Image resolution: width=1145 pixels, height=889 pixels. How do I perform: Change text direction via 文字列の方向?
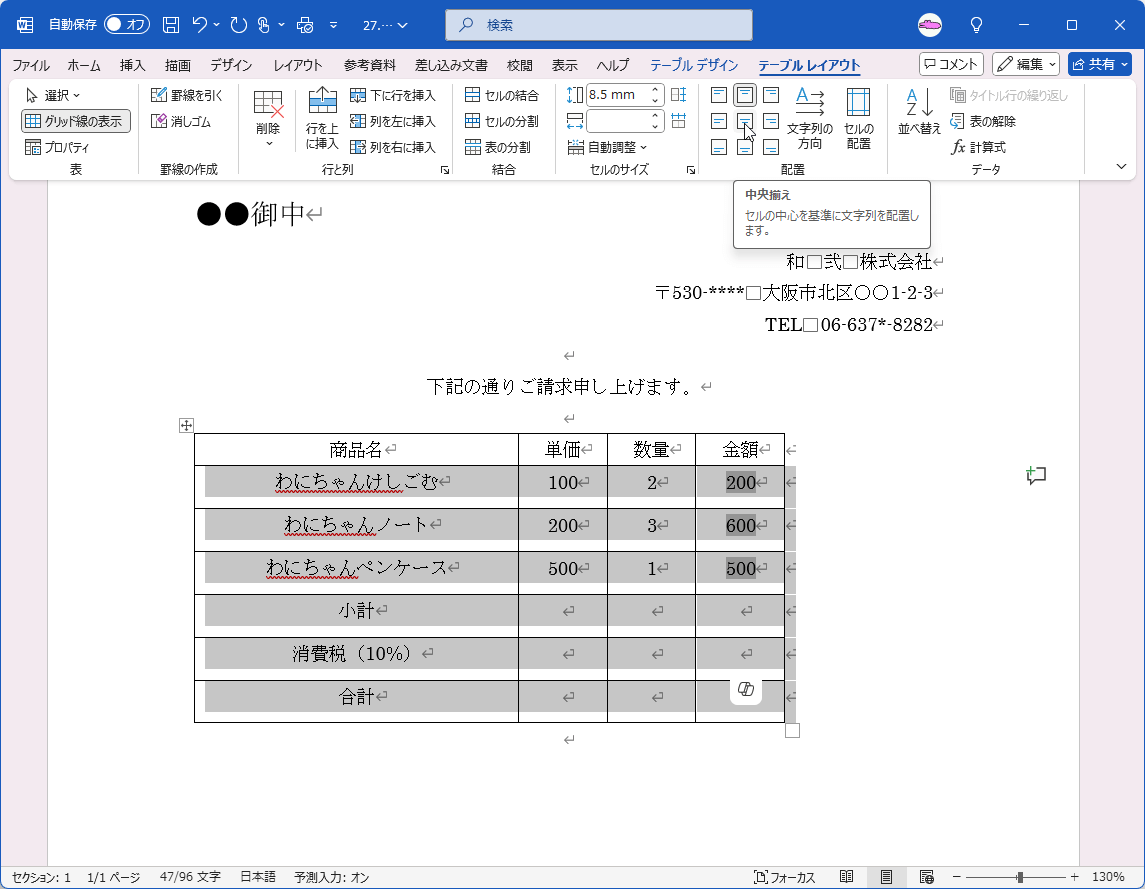[808, 118]
